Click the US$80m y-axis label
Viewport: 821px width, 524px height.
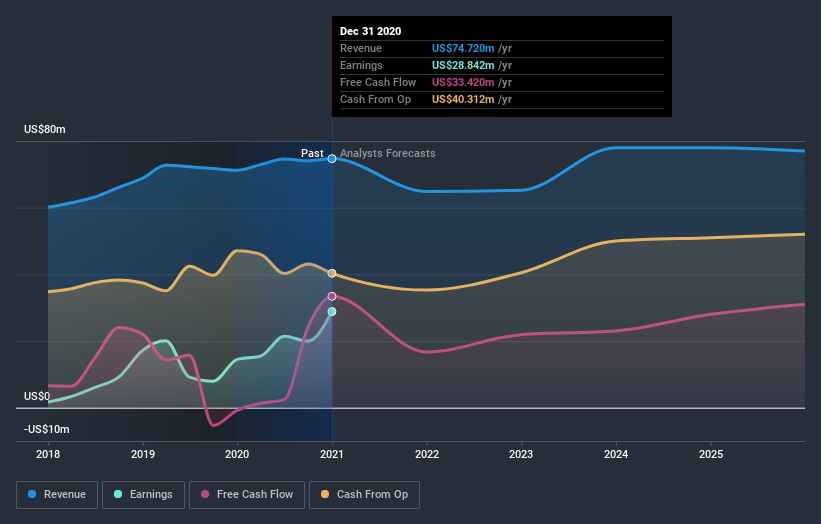tap(45, 129)
